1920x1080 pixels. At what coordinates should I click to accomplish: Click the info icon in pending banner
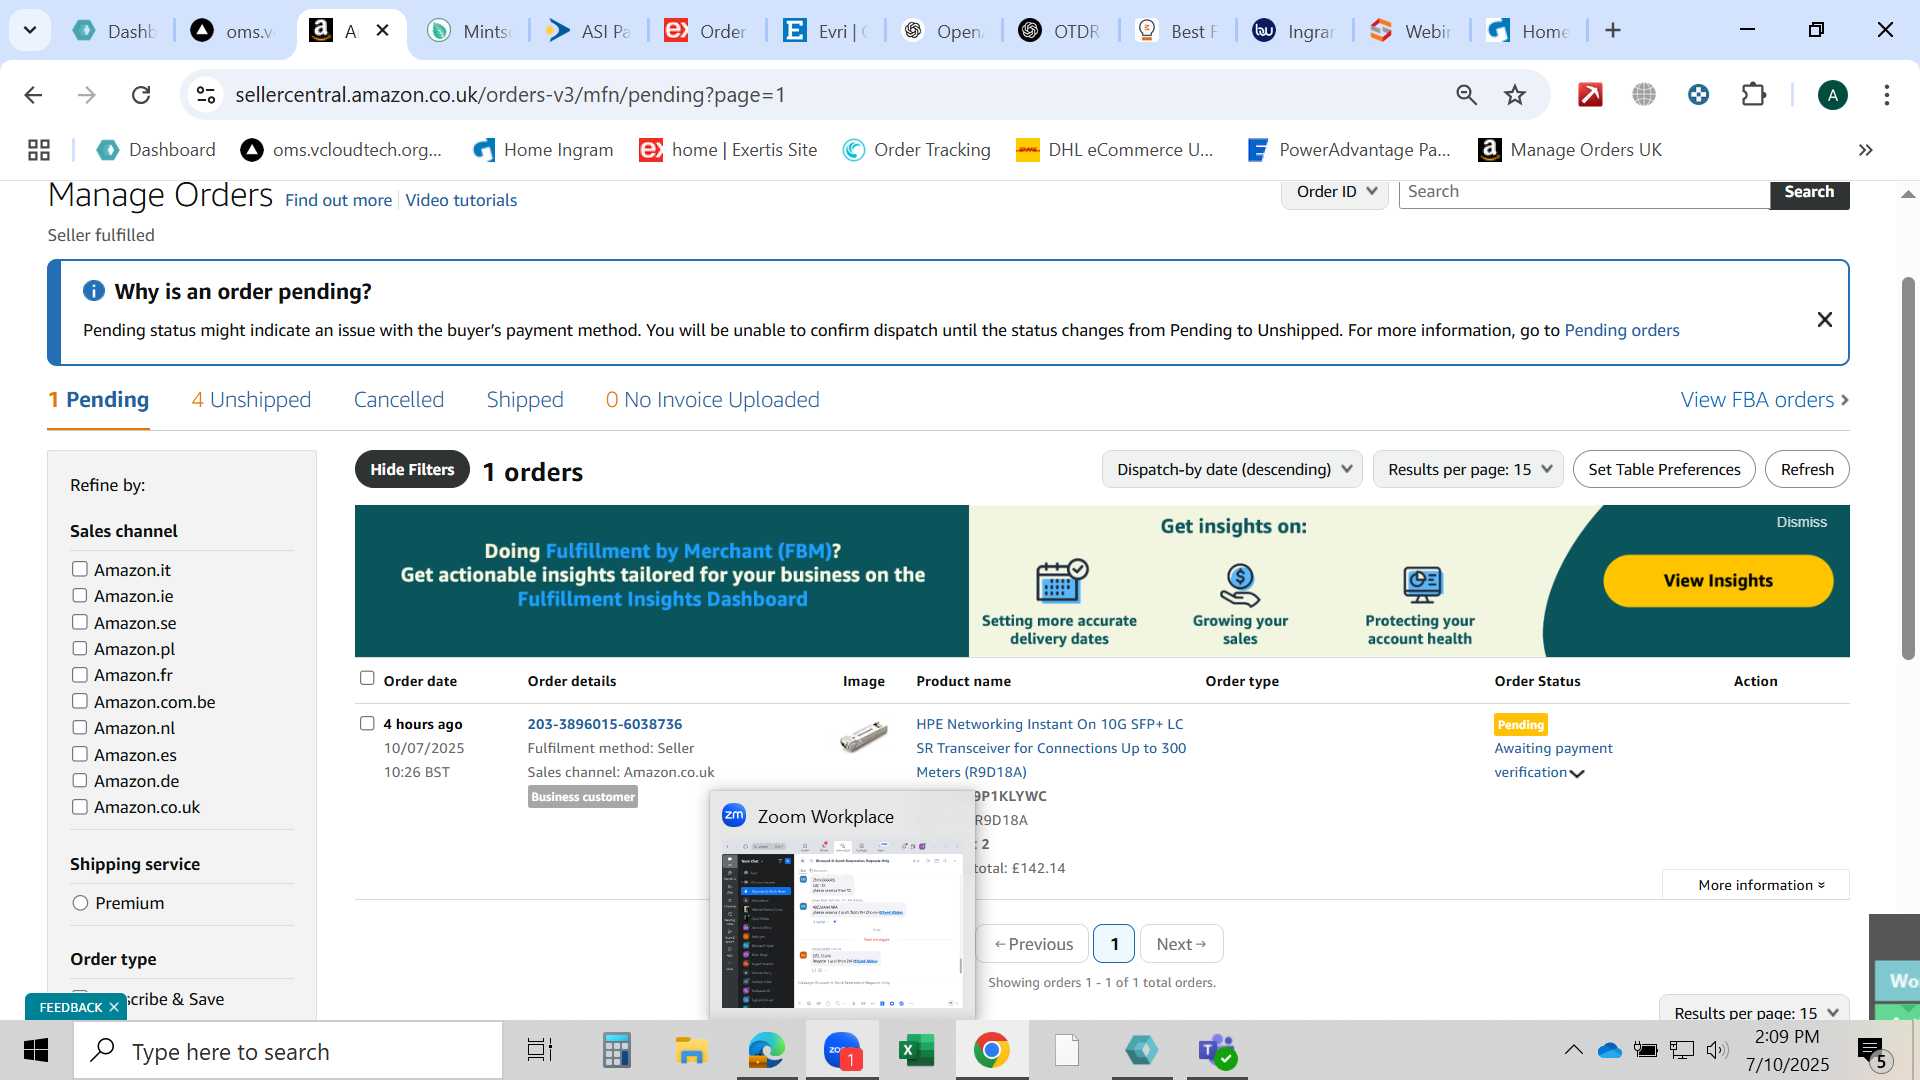[93, 291]
